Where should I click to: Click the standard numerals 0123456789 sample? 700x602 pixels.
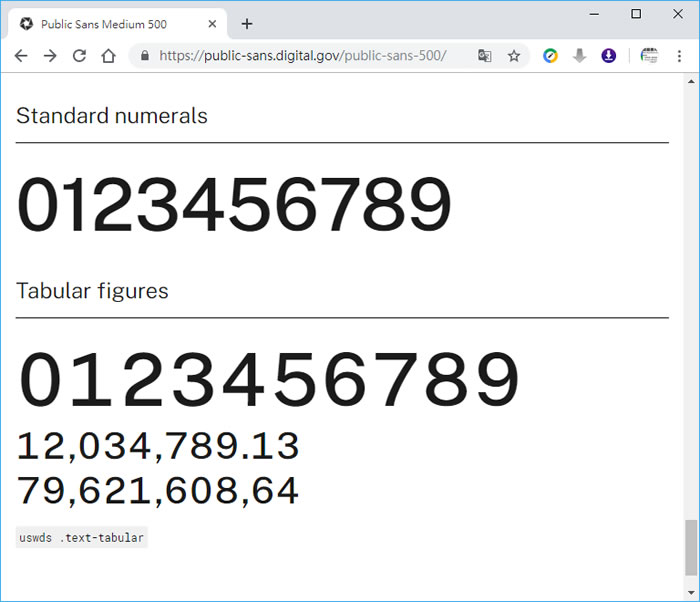[x=234, y=204]
